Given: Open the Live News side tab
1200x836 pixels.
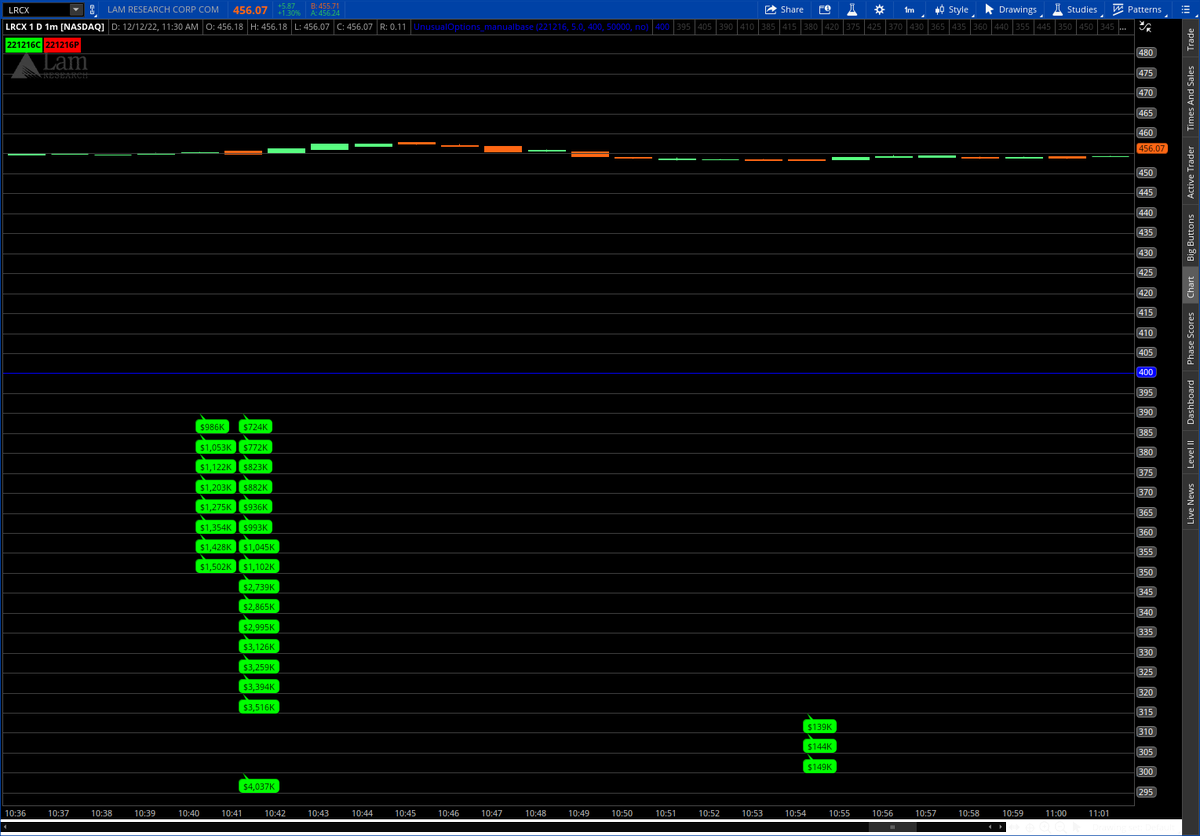Looking at the screenshot, I should coord(1190,503).
